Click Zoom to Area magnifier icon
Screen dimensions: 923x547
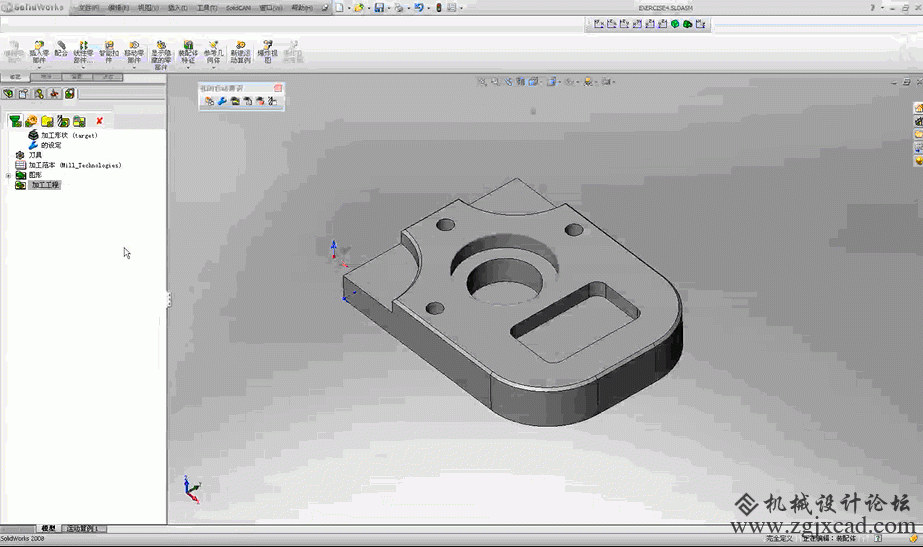tap(495, 82)
